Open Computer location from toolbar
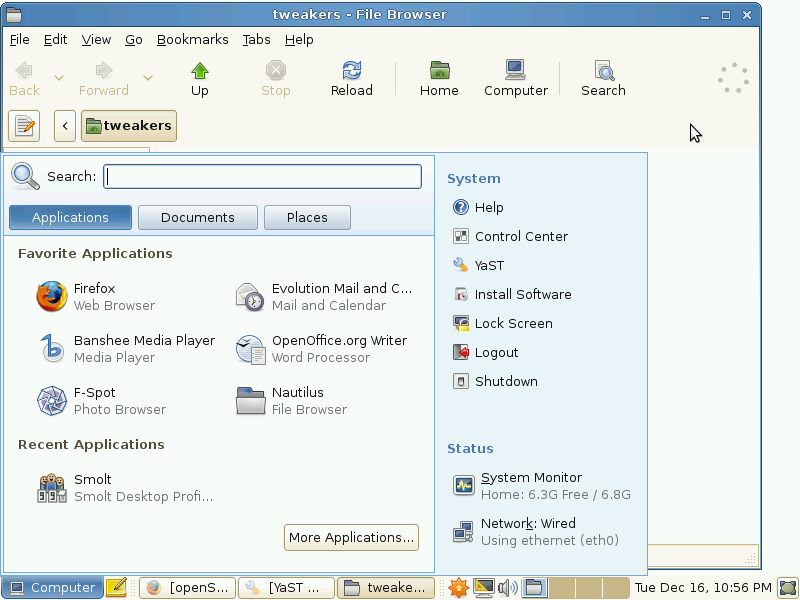Screen dimensions: 800x600 pos(515,79)
